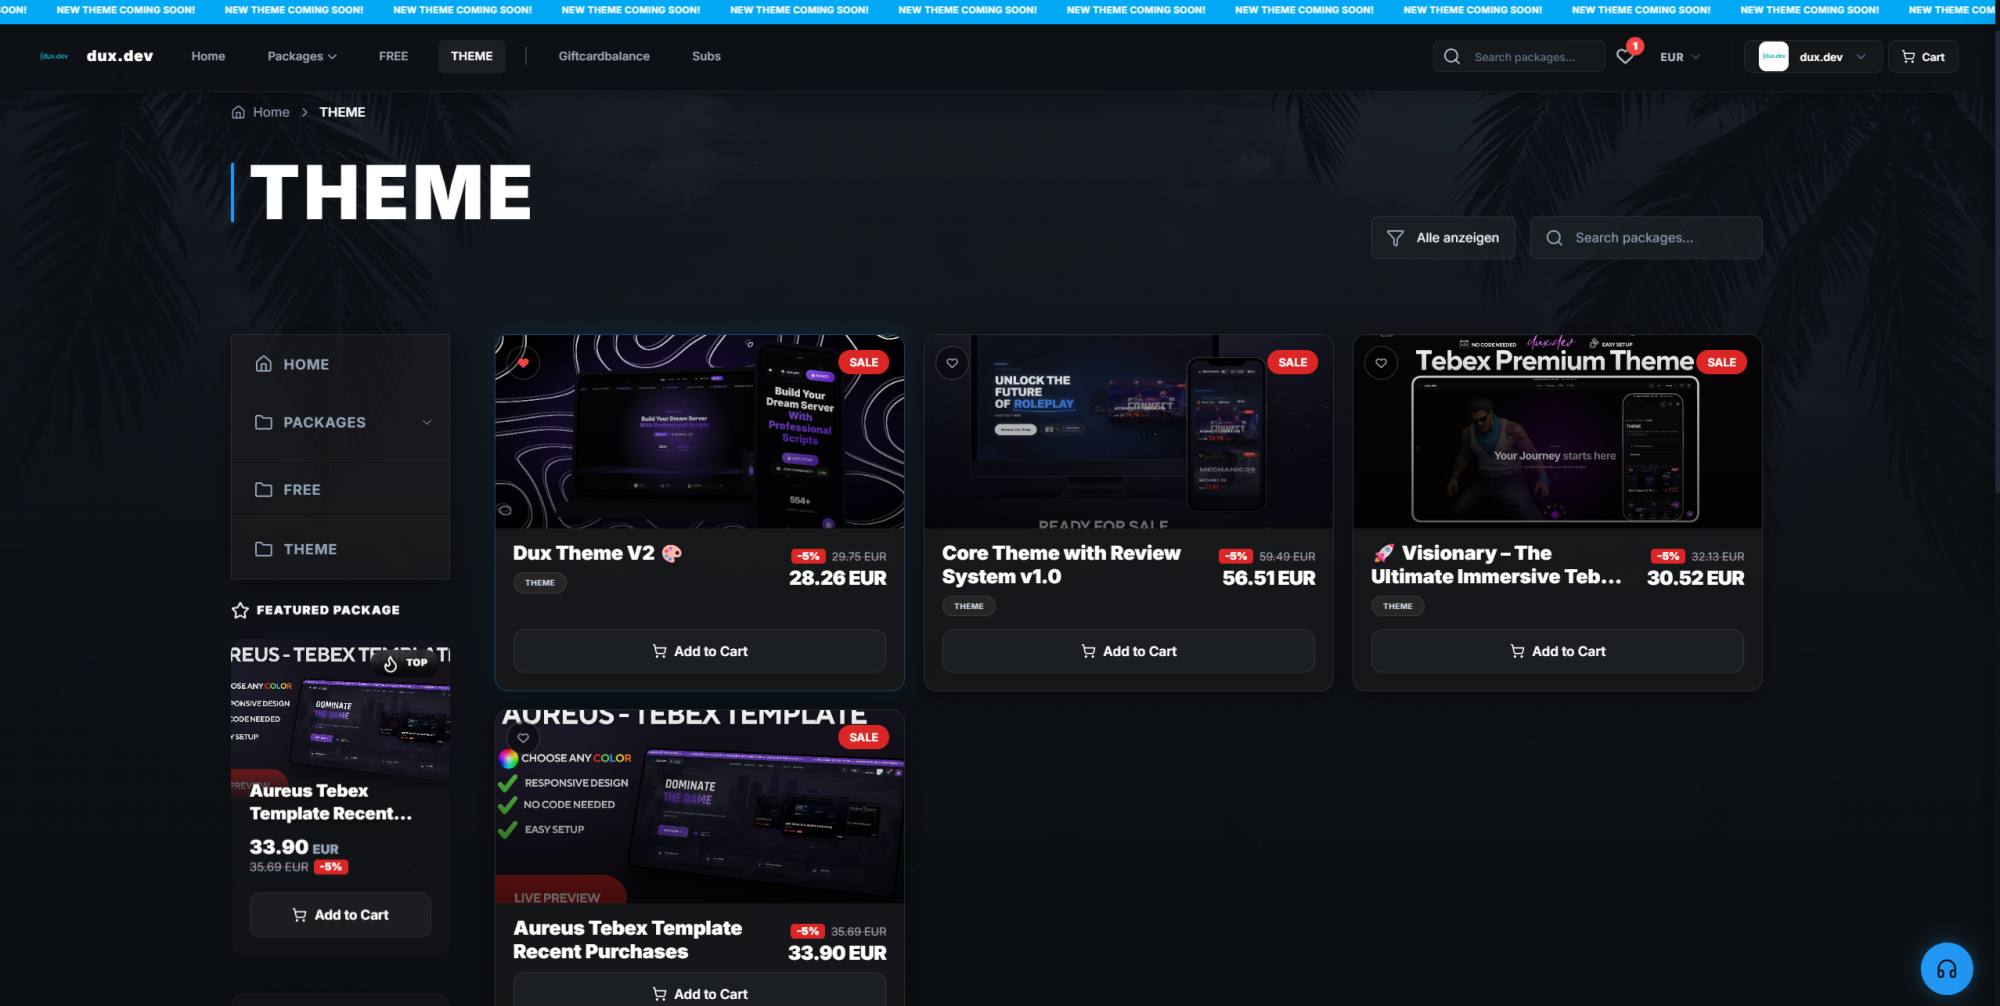
Task: Click the '28.26 EUR' price on Dux Theme V2
Action: click(x=838, y=578)
